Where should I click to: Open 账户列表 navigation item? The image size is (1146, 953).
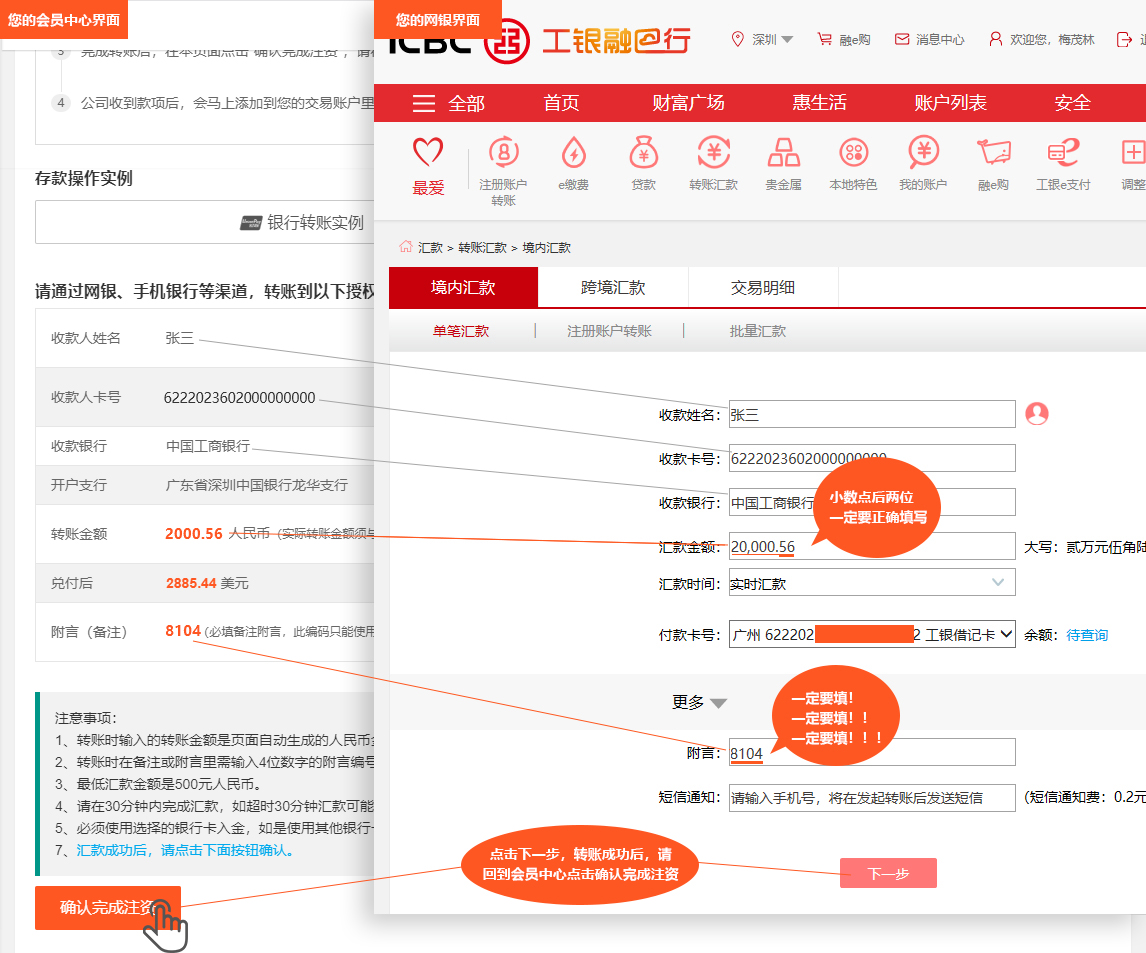[x=950, y=103]
